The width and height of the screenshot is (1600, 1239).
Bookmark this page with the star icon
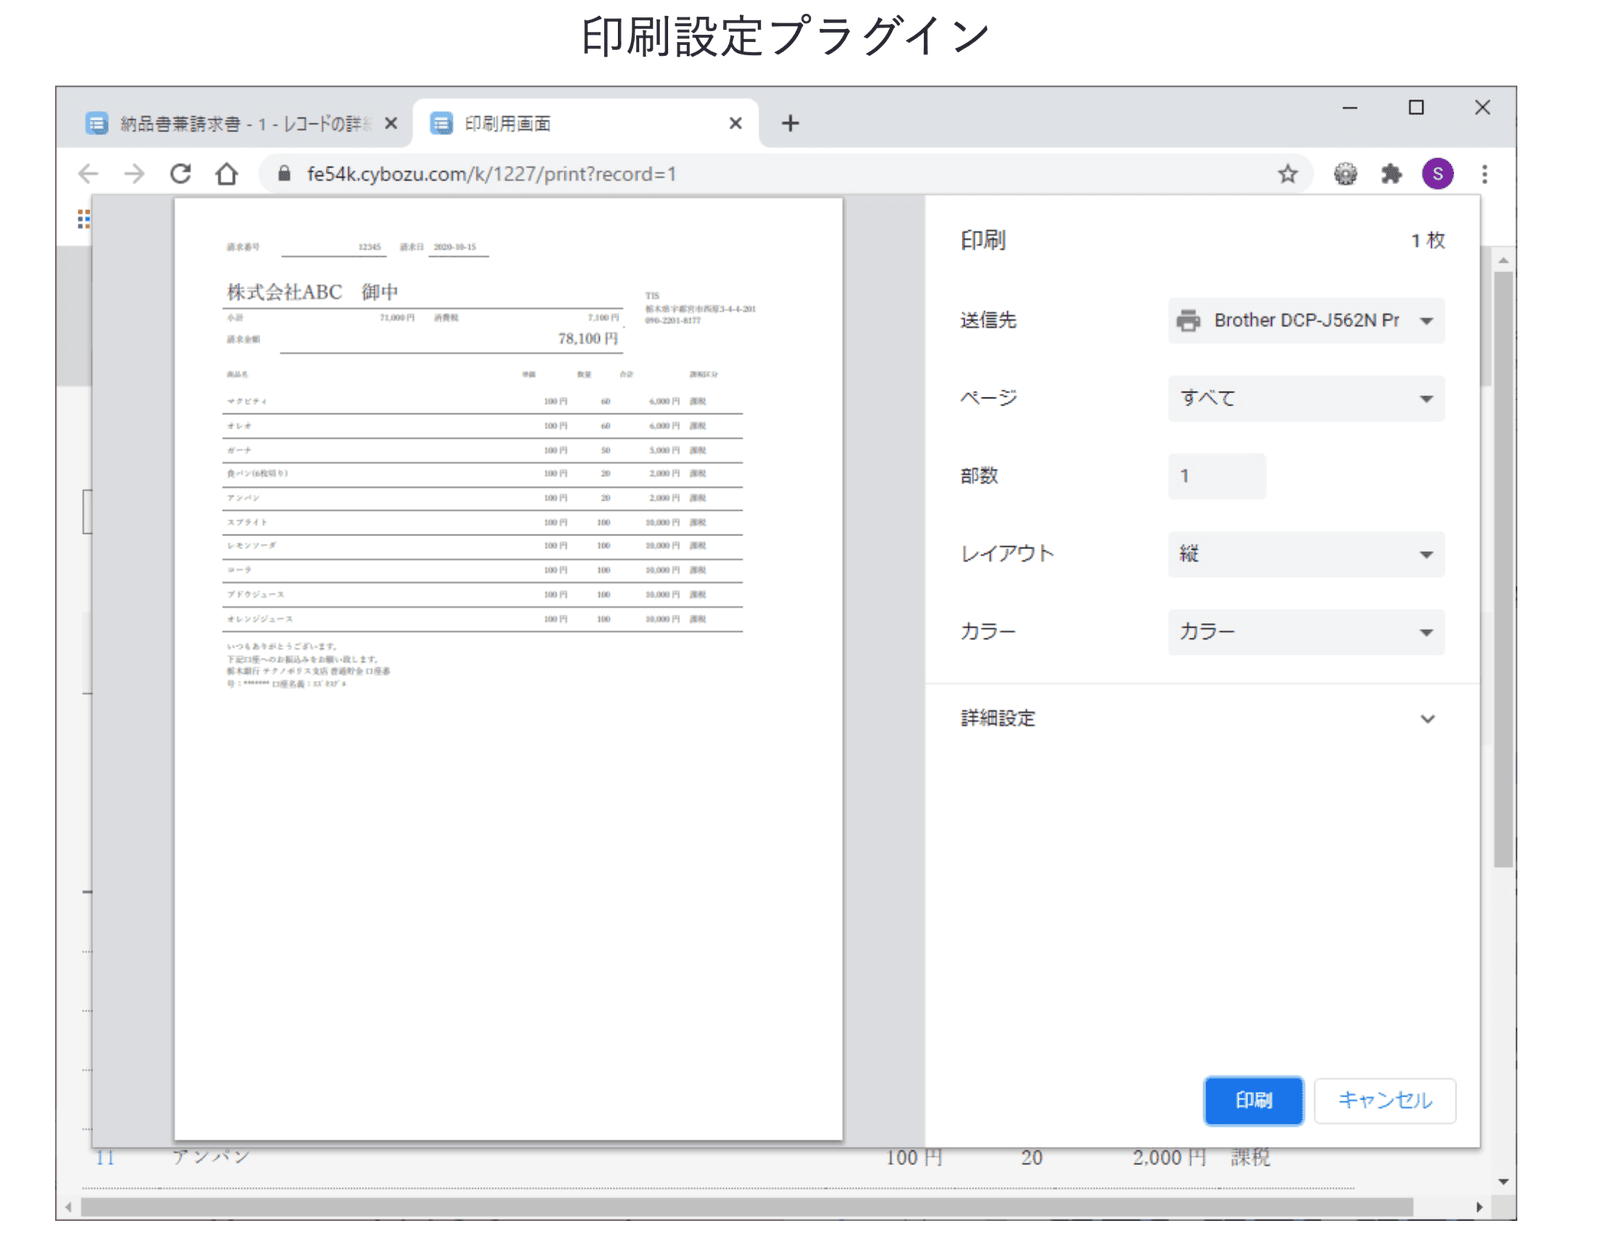point(1287,174)
